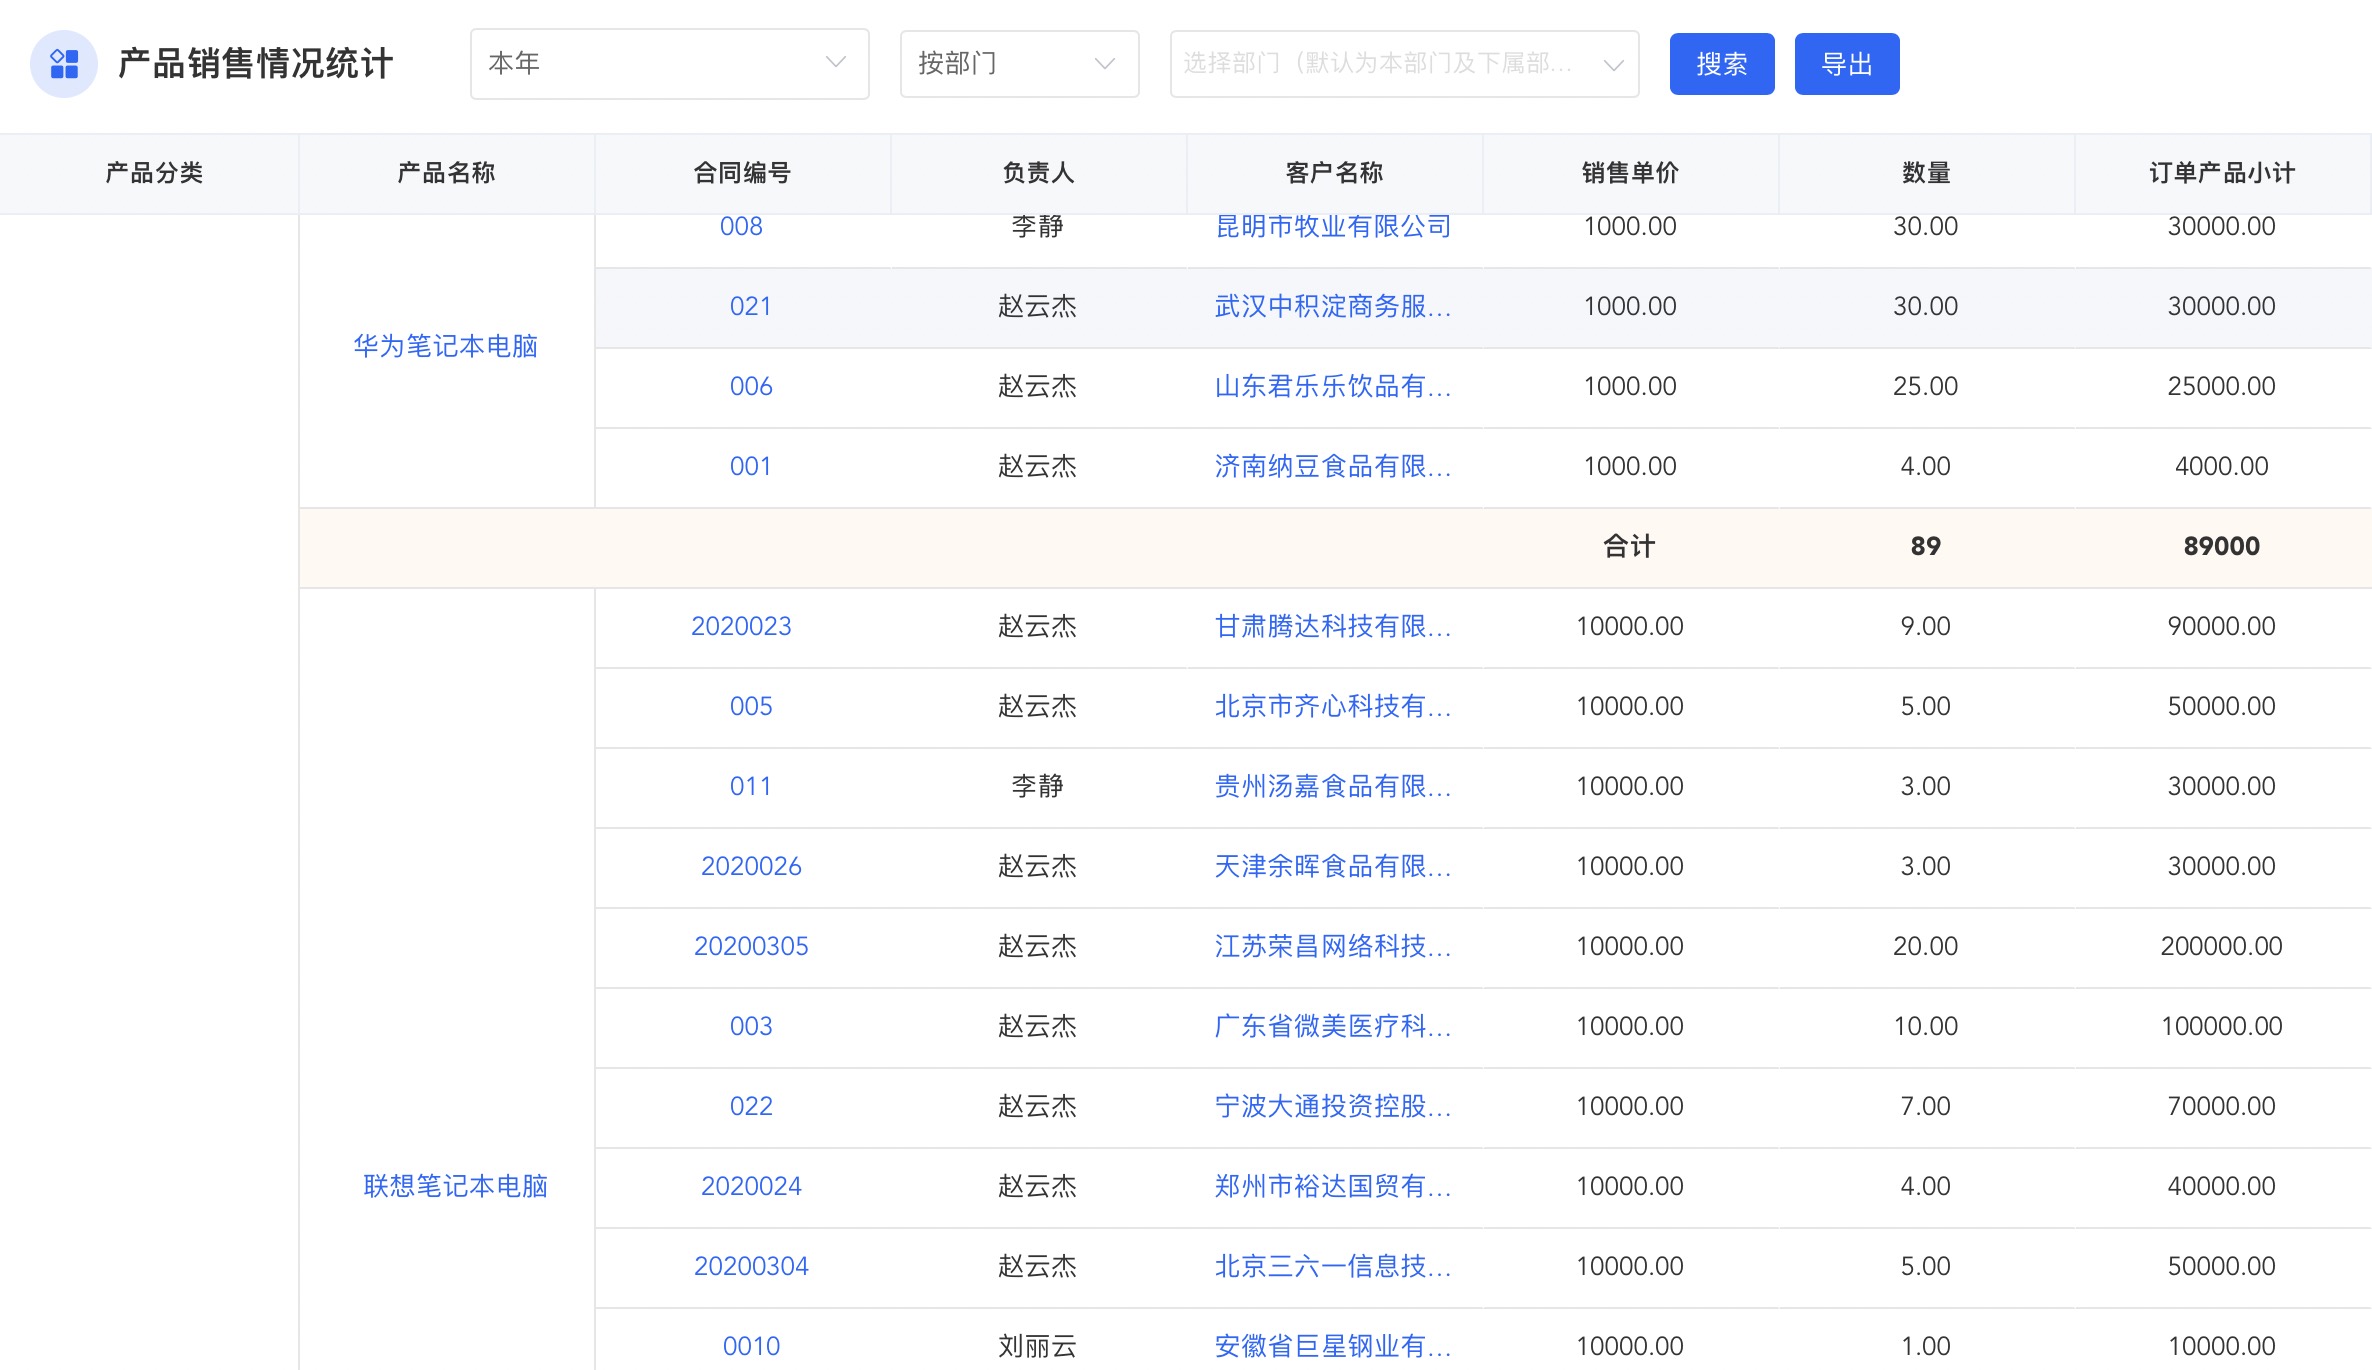Click the product statistics grid icon
The height and width of the screenshot is (1370, 2372).
(x=64, y=64)
